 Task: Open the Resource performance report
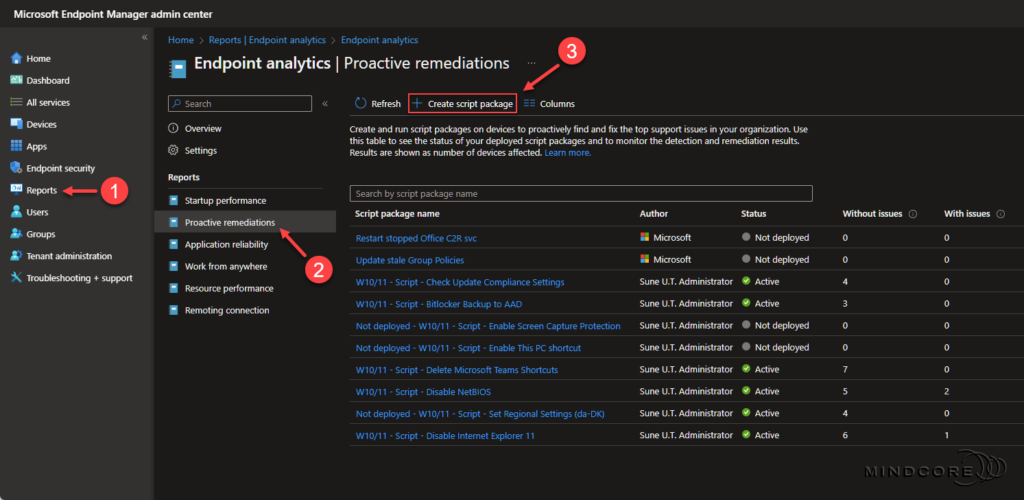point(229,288)
